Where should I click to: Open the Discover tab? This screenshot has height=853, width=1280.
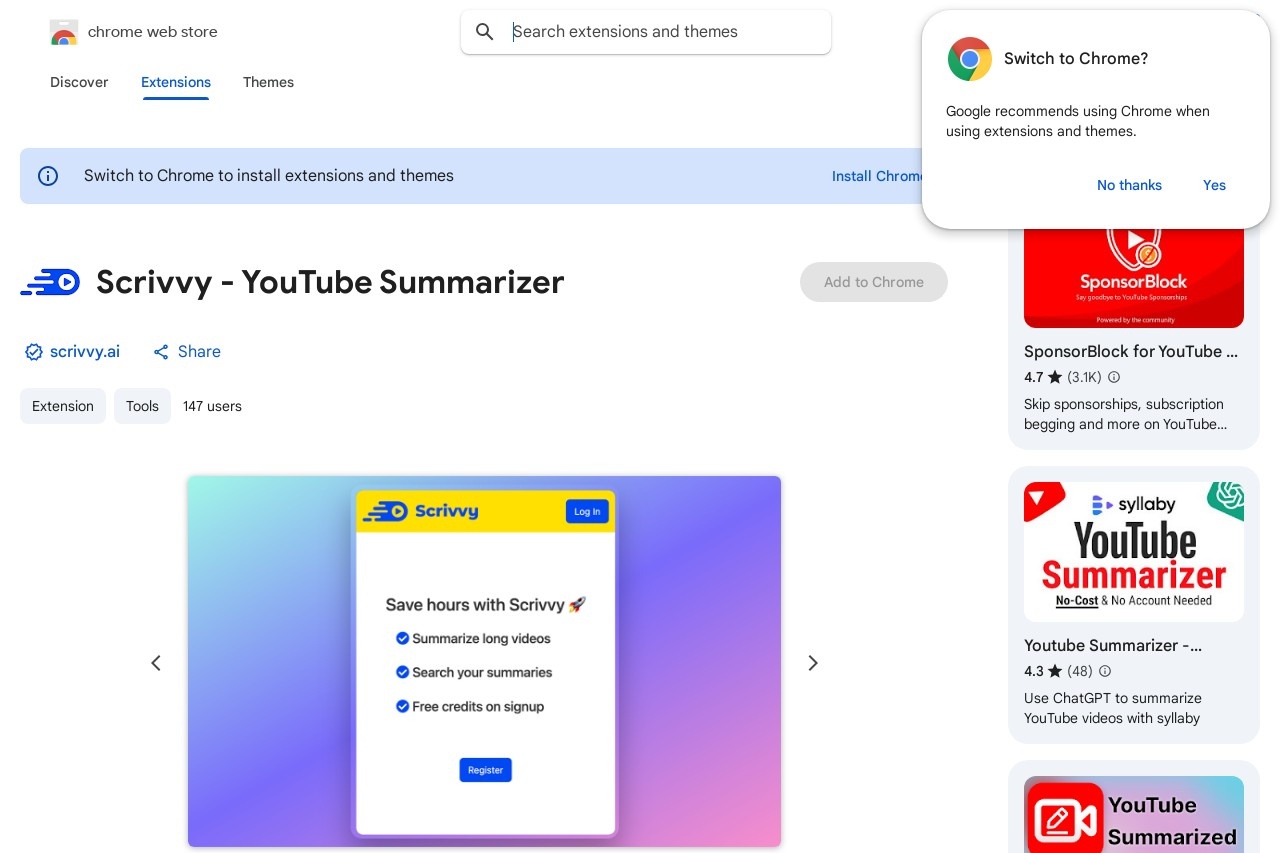click(x=79, y=82)
